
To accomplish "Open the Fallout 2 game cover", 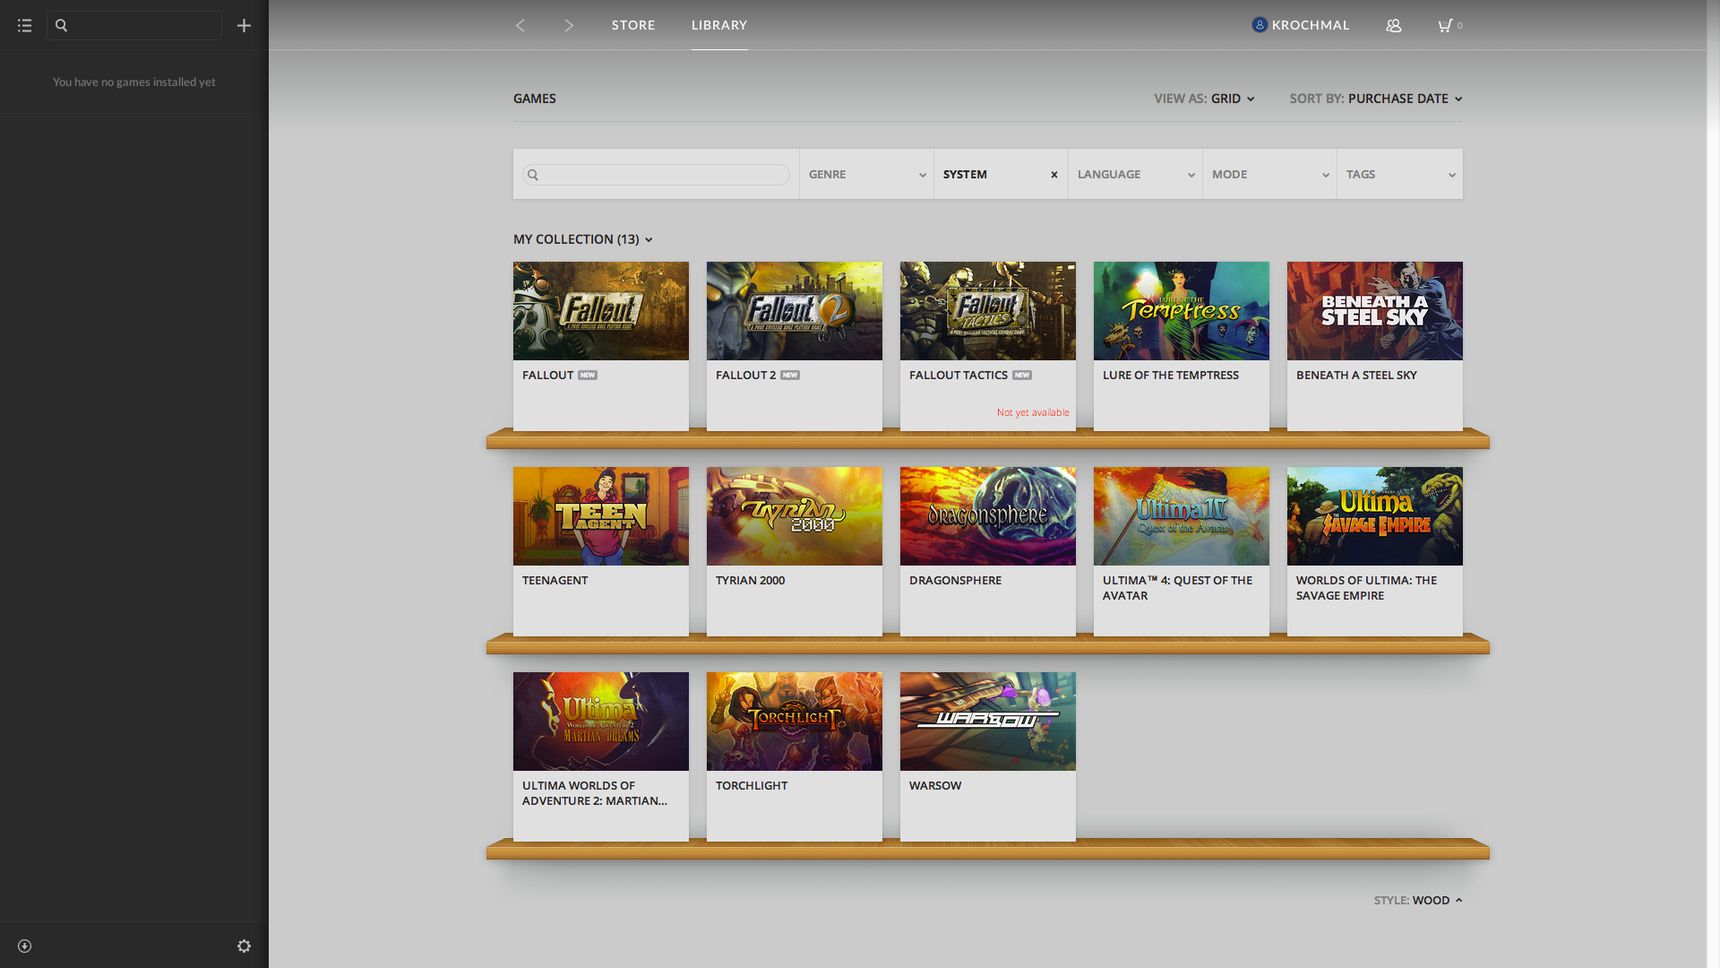I will [x=794, y=311].
